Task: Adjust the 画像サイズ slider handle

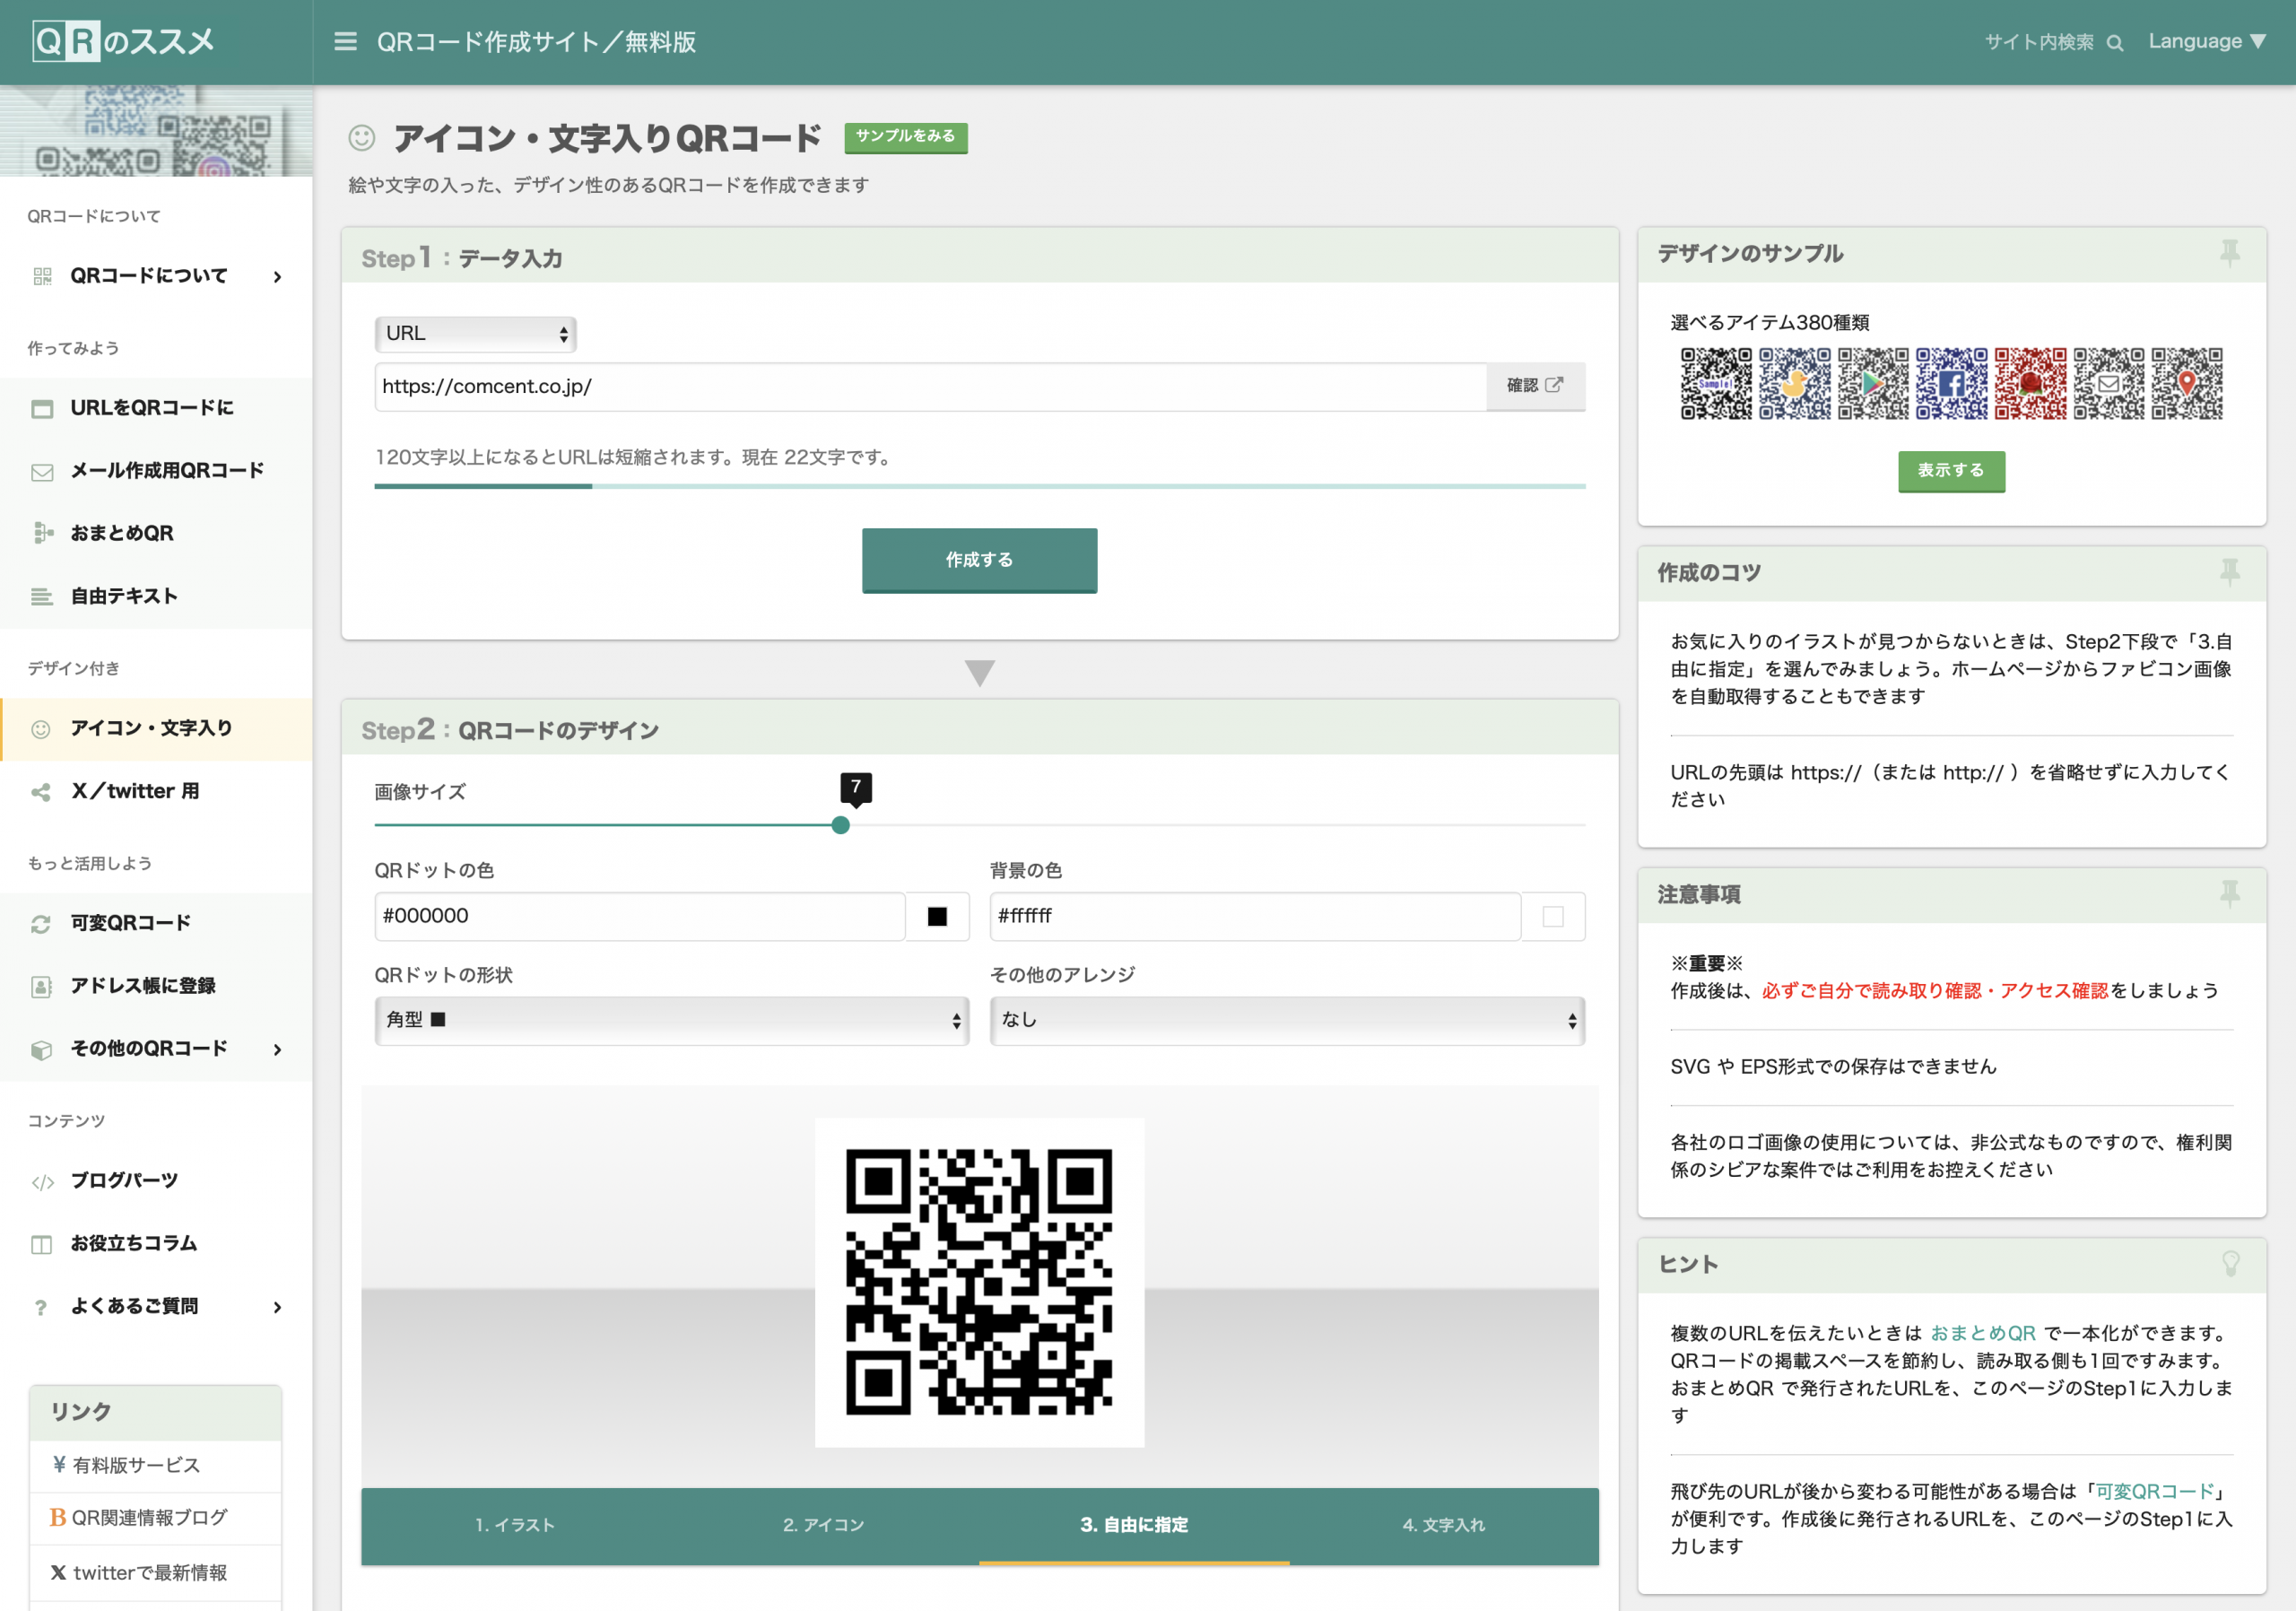Action: [x=840, y=824]
